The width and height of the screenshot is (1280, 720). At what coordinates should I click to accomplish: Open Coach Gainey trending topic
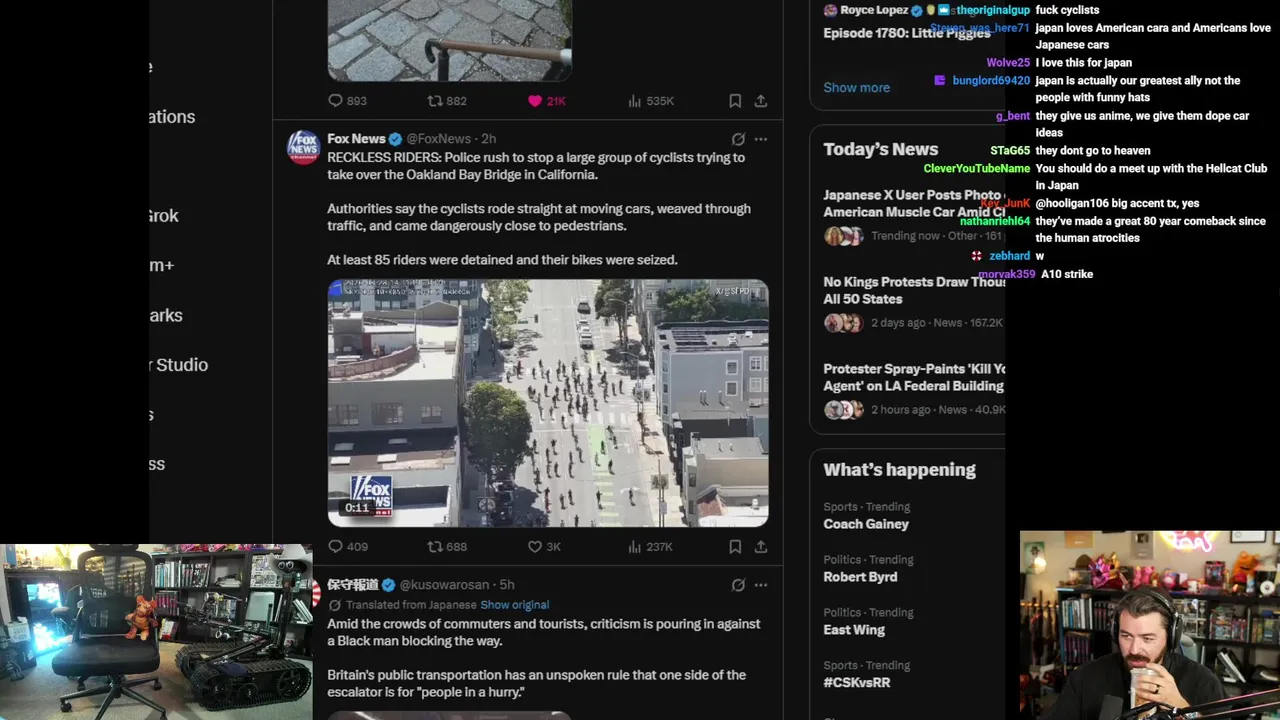[x=866, y=524]
